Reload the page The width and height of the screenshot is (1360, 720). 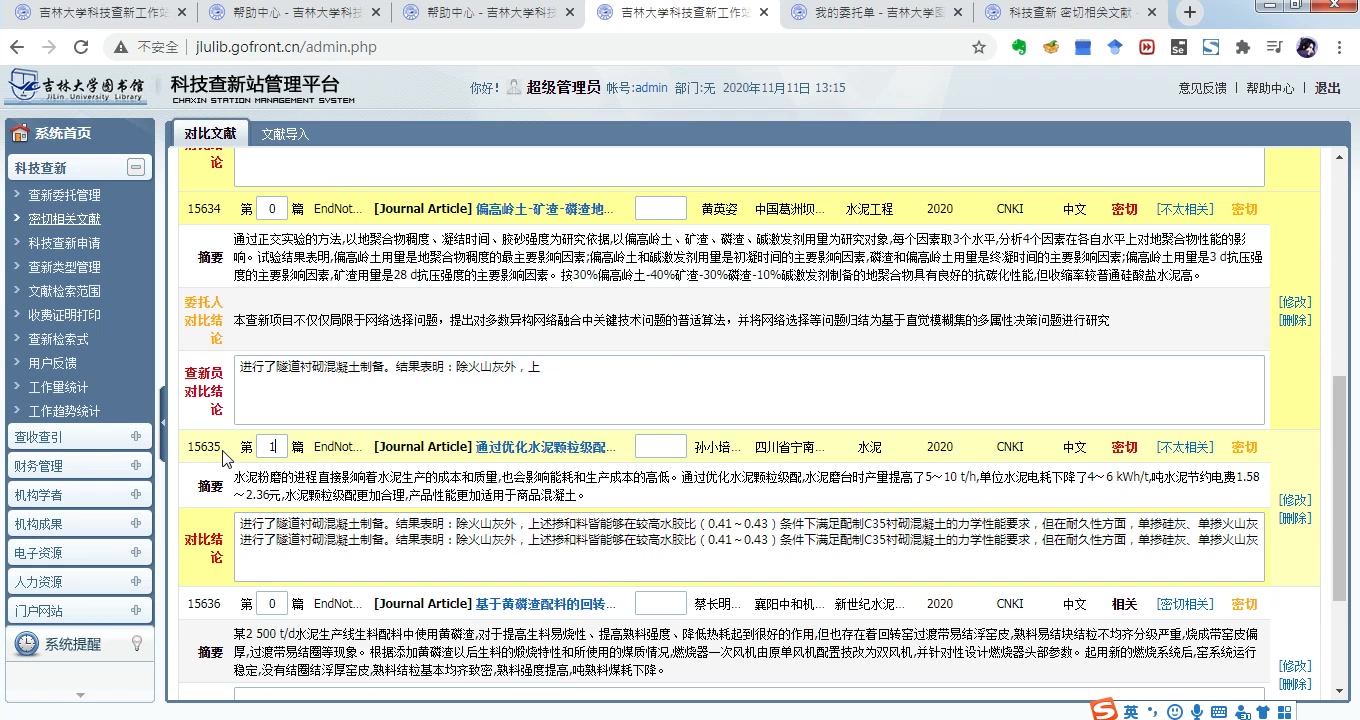81,47
